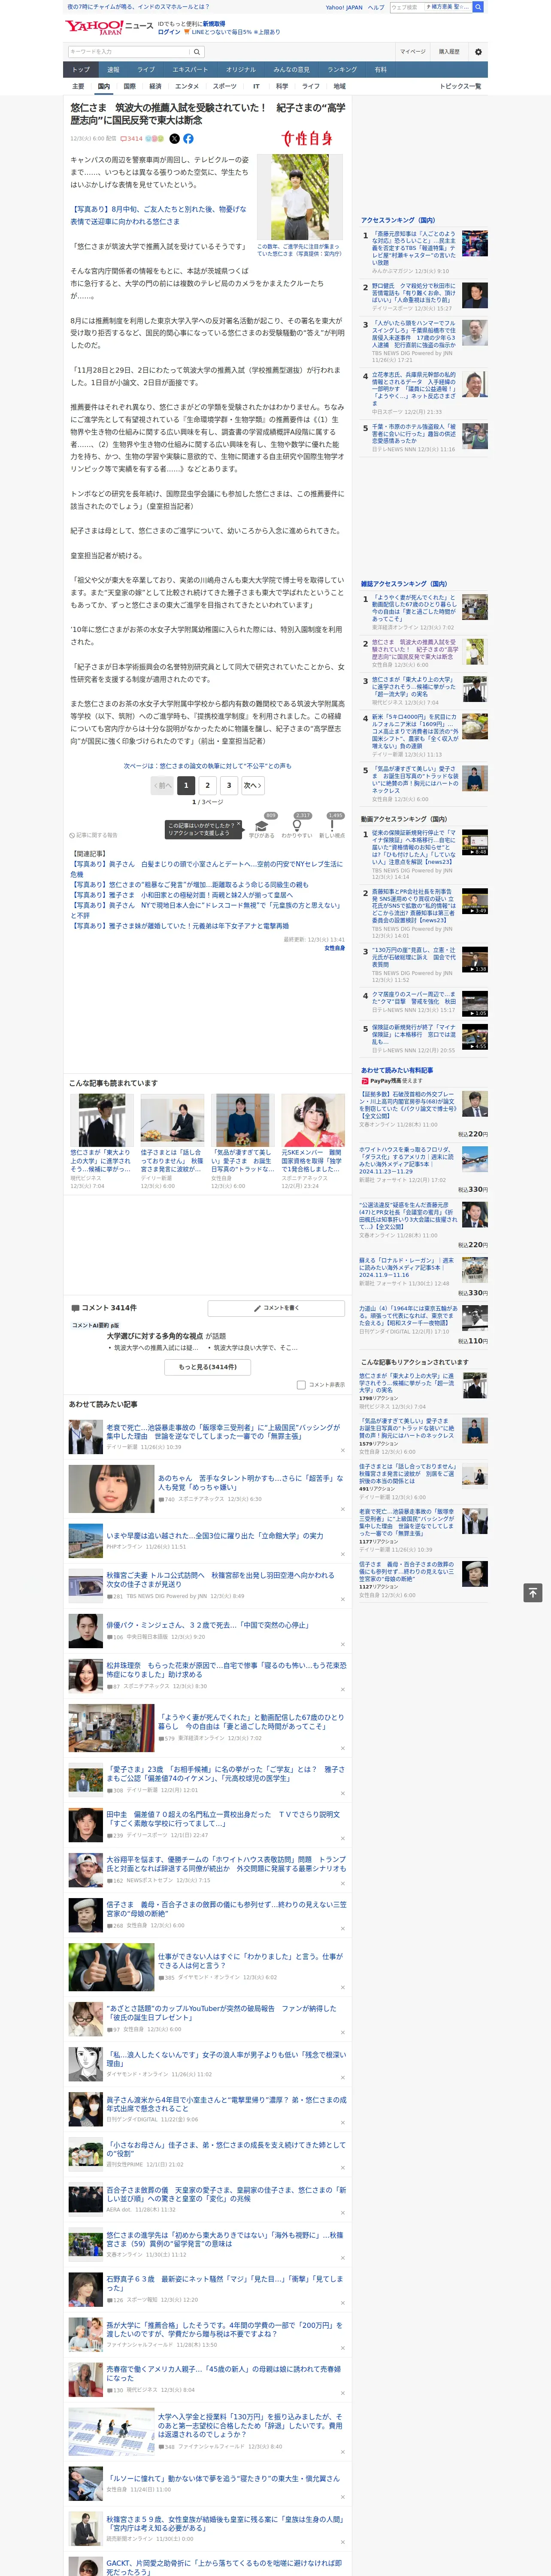Share article on X icon
The image size is (551, 2576).
pyautogui.click(x=174, y=139)
